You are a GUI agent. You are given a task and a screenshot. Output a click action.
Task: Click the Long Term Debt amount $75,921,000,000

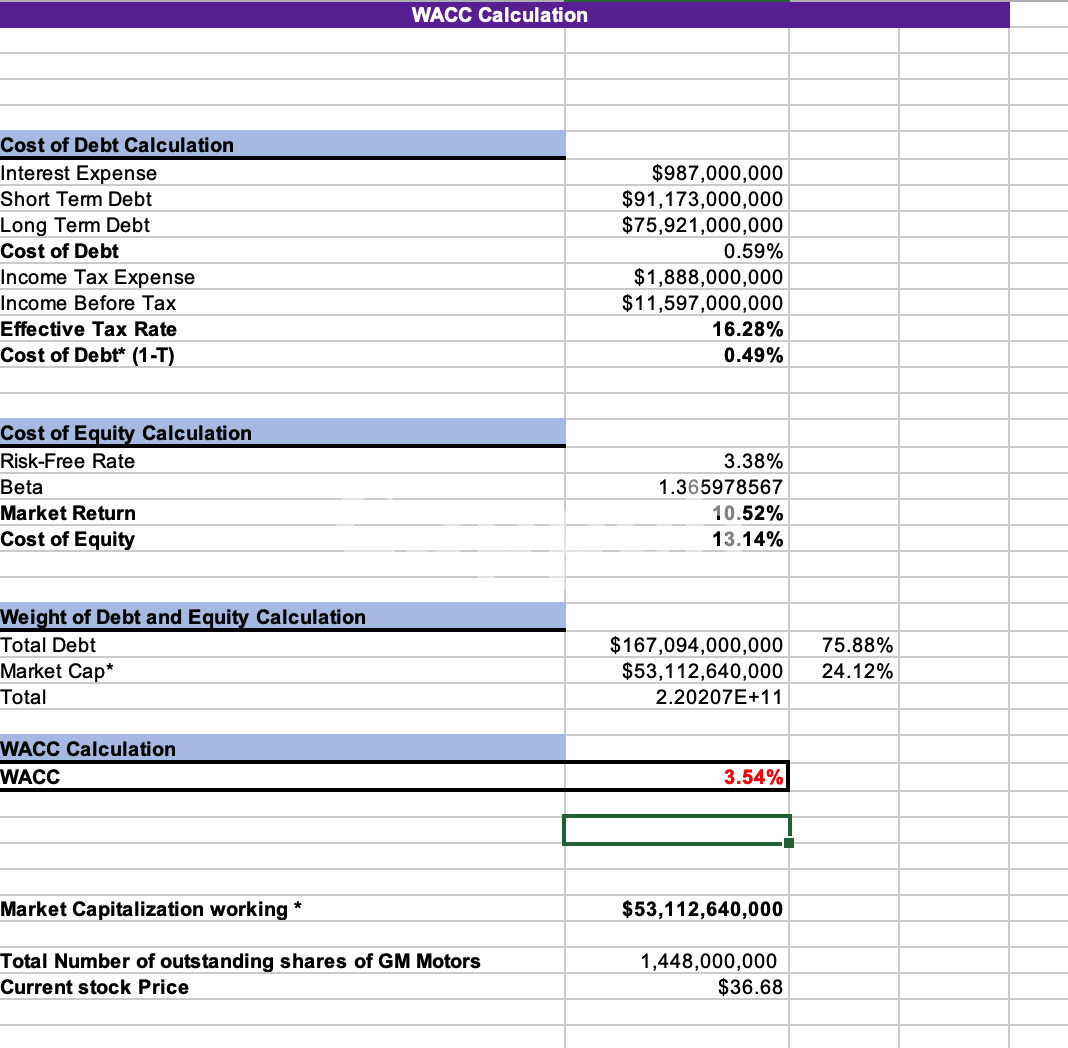pos(702,225)
